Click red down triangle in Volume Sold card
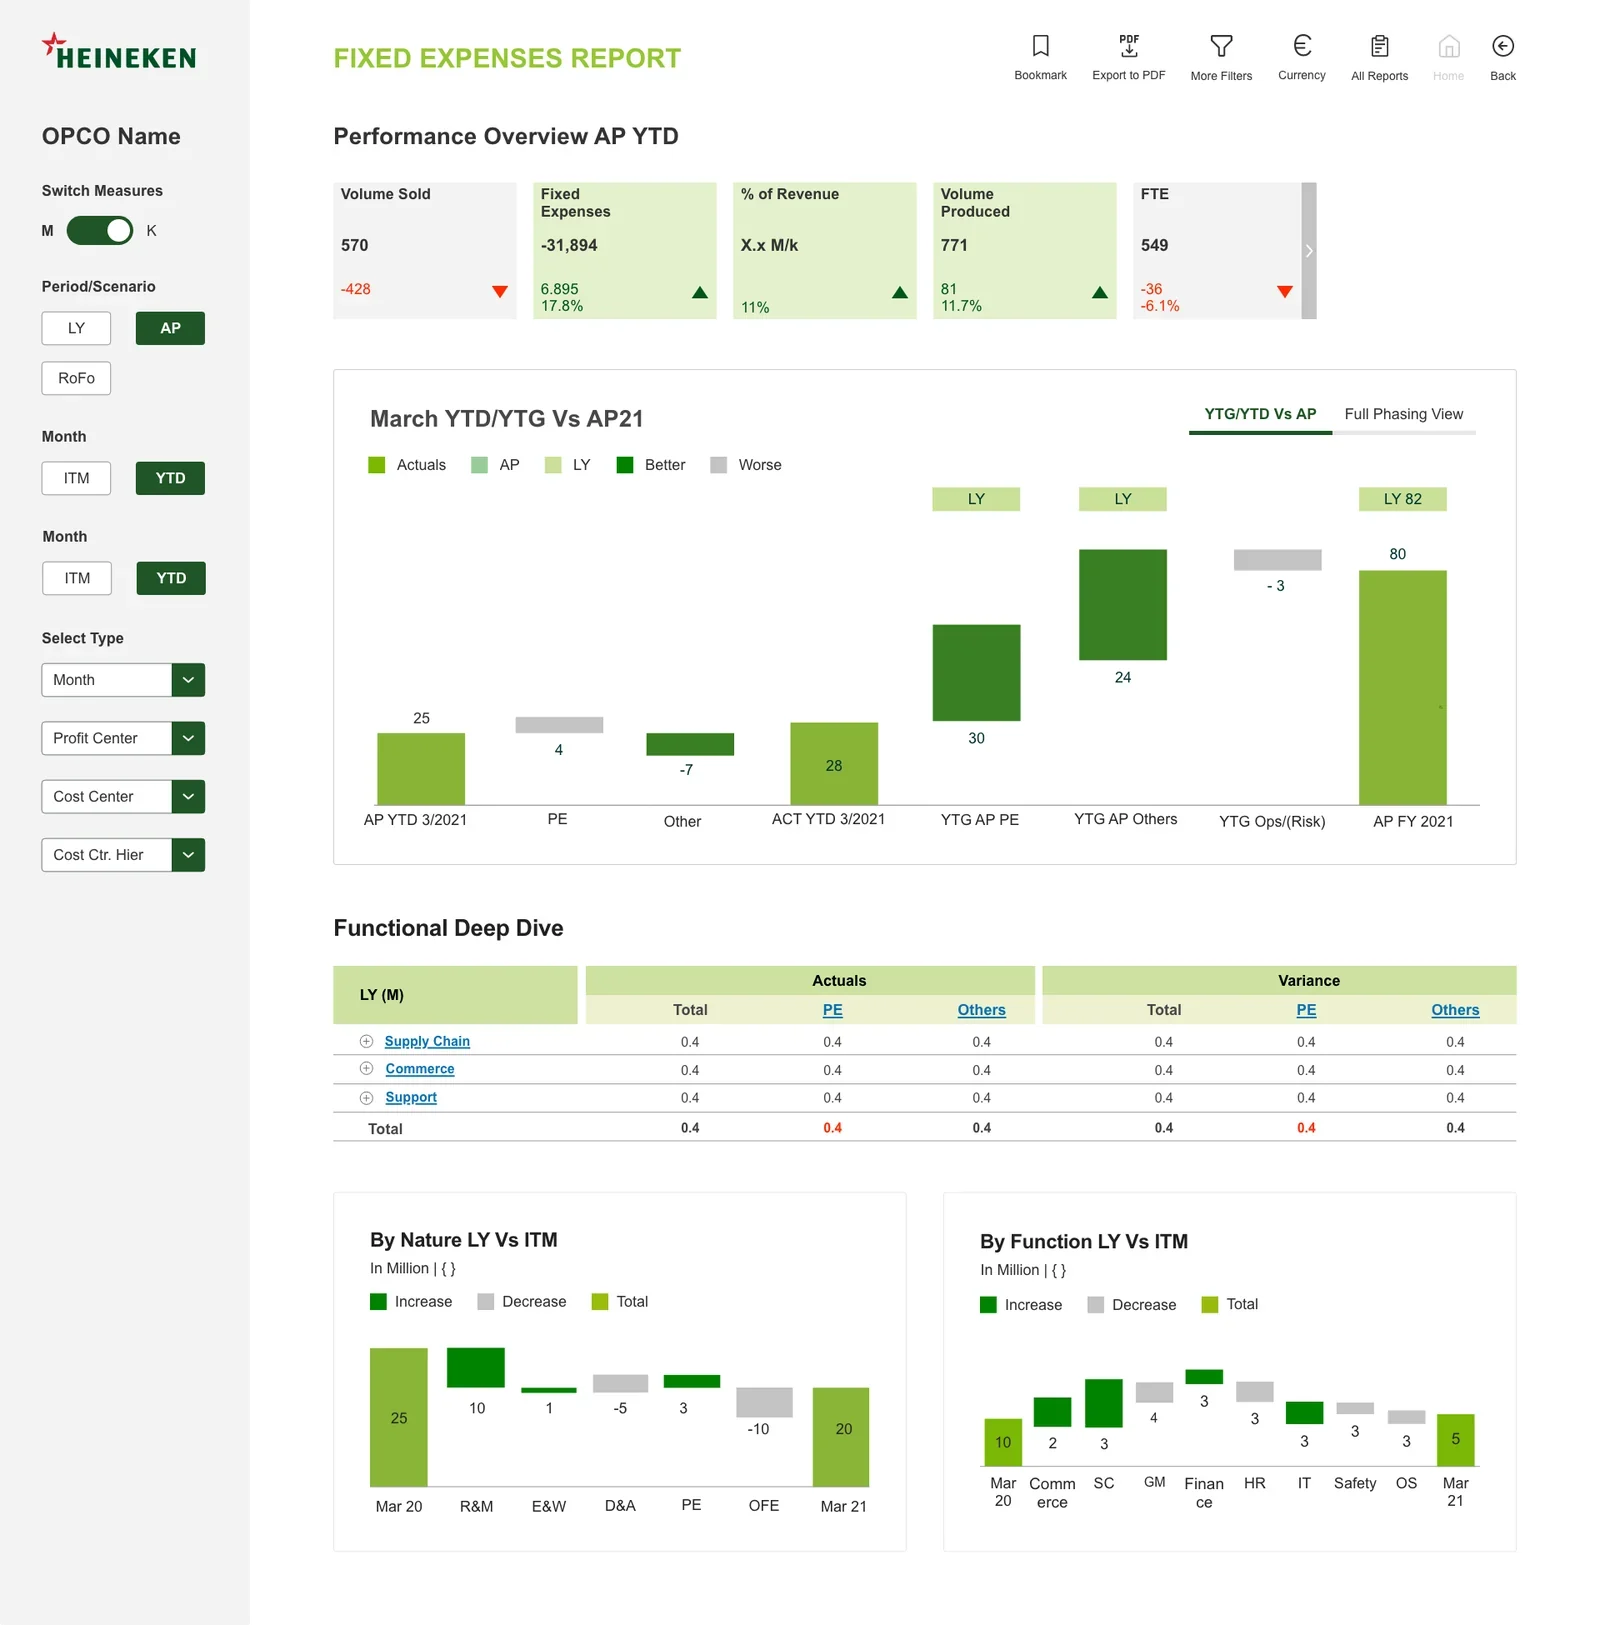Image resolution: width=1600 pixels, height=1625 pixels. (499, 291)
